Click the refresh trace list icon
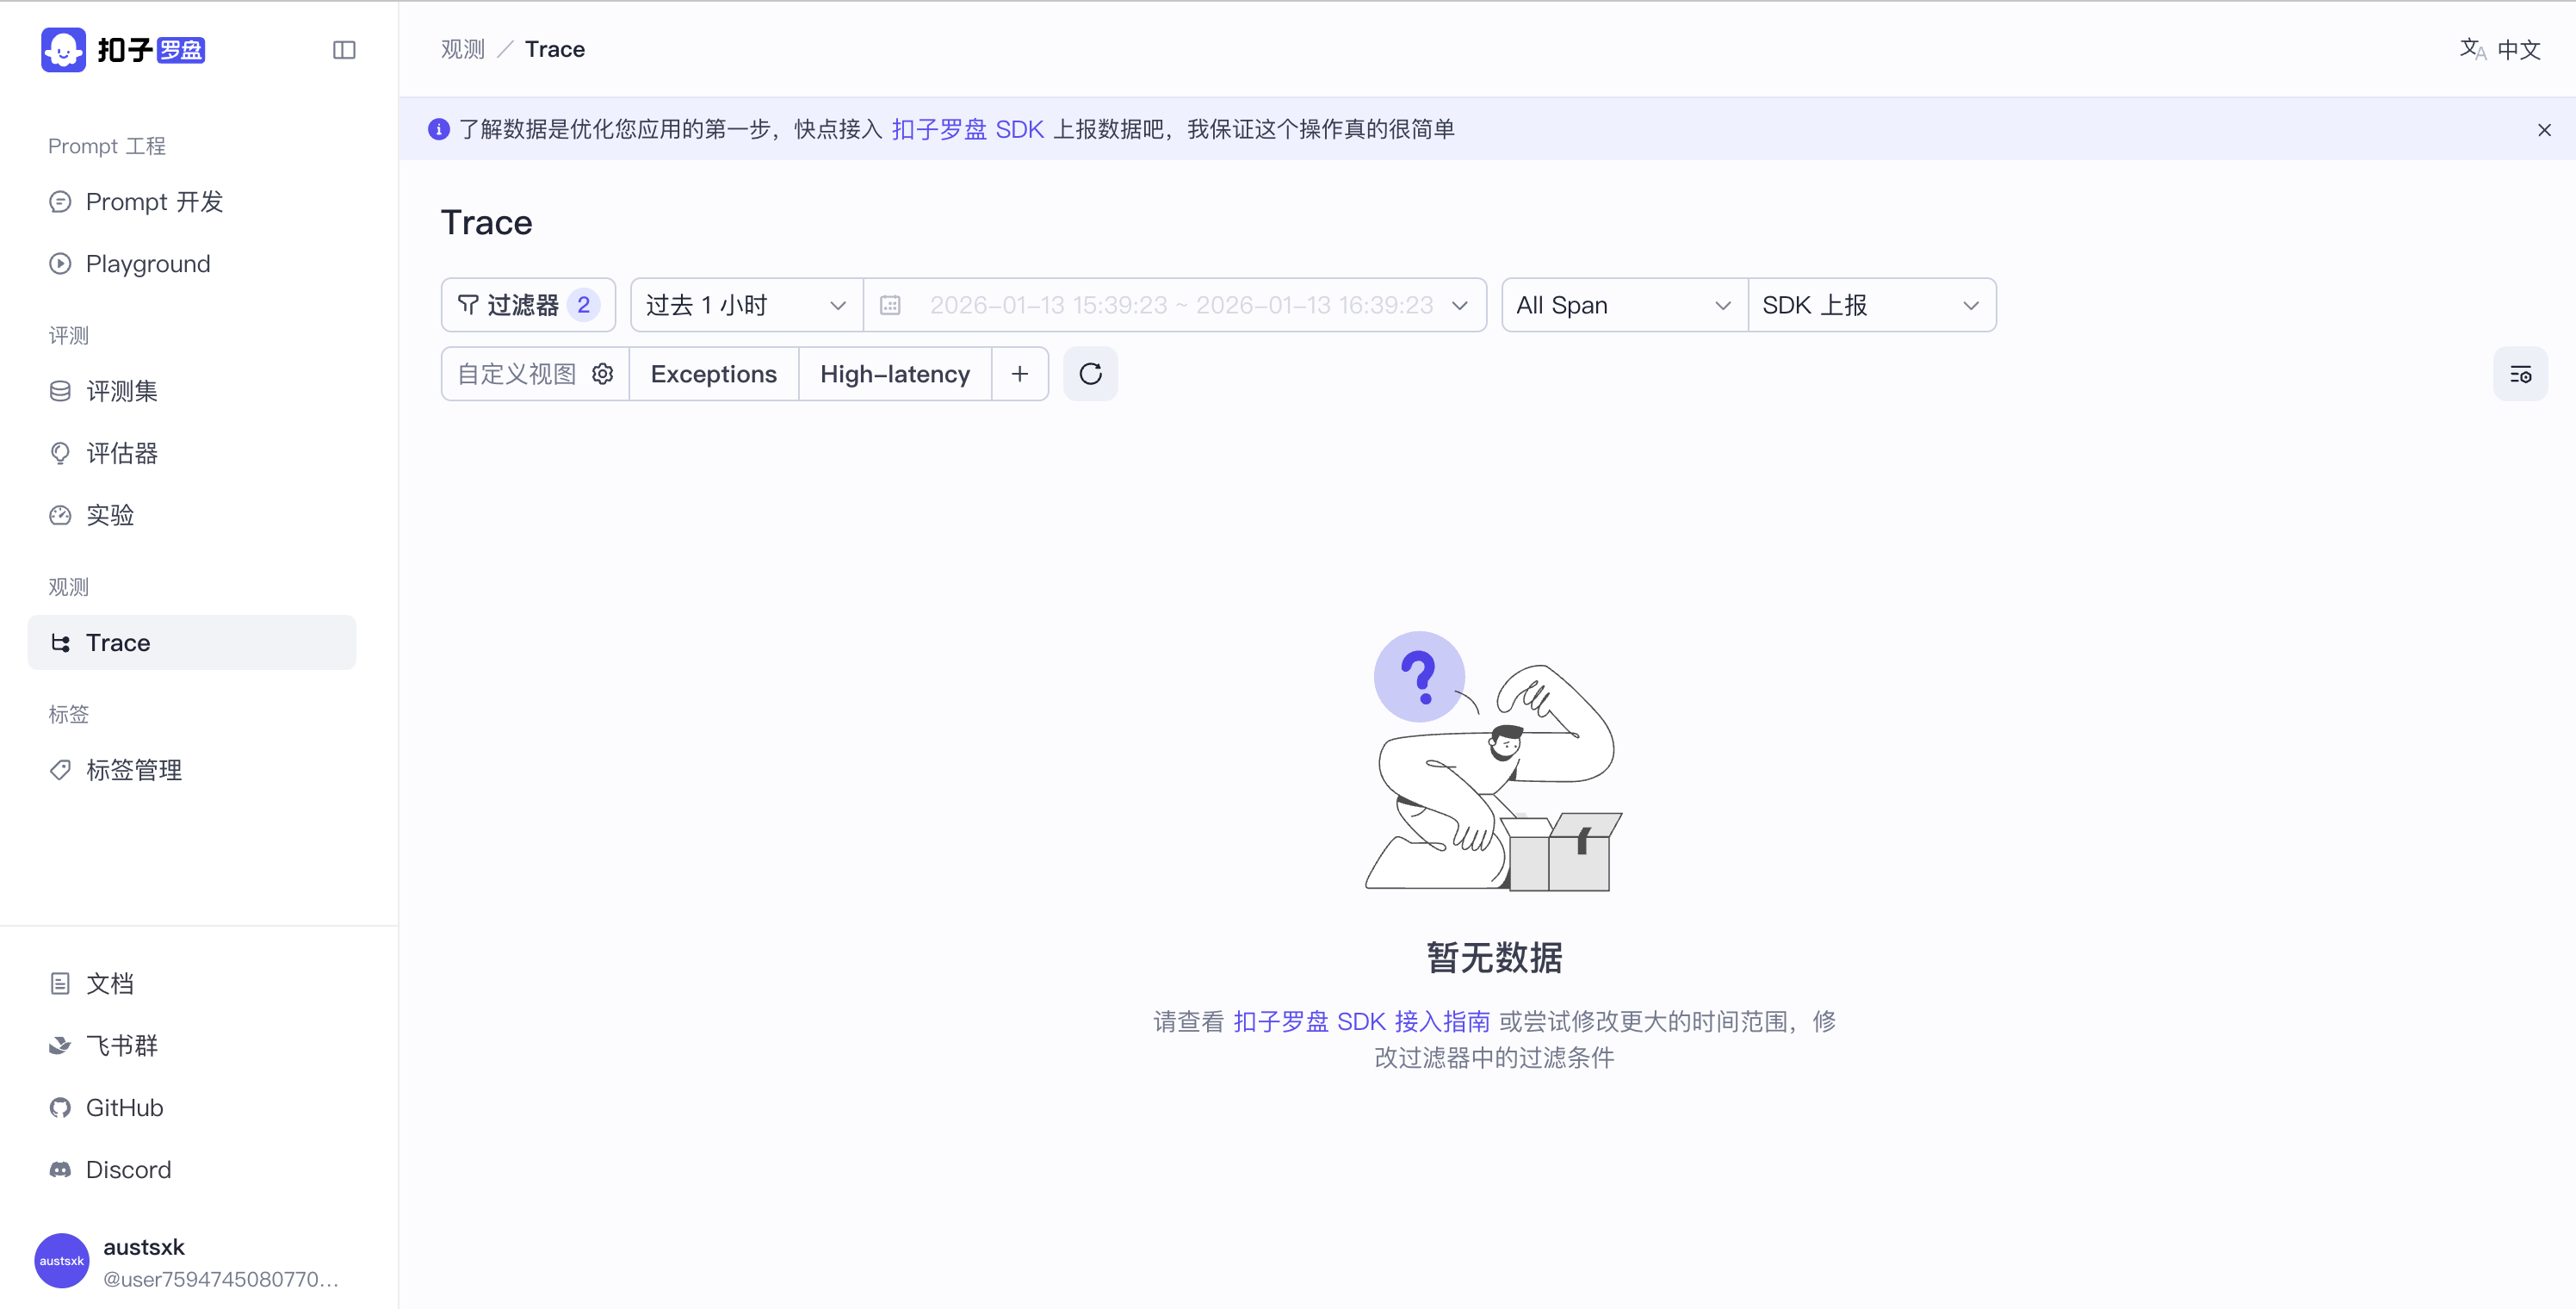2576x1309 pixels. pyautogui.click(x=1090, y=374)
